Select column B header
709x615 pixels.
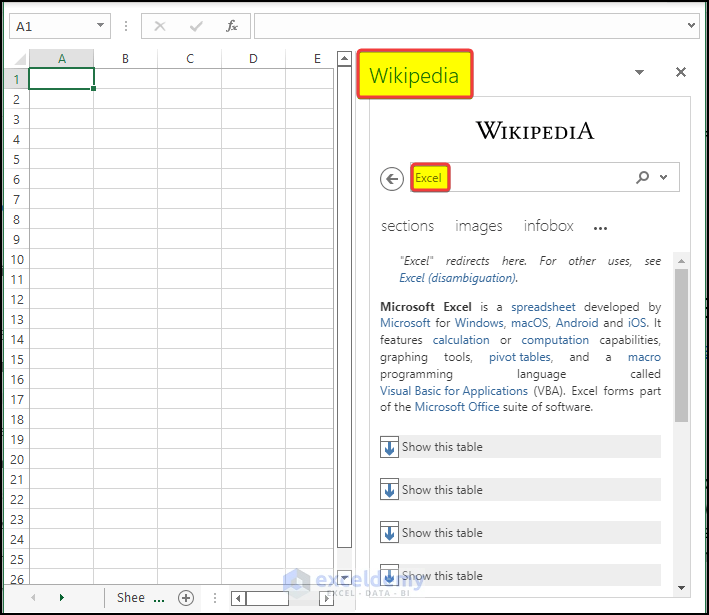125,59
